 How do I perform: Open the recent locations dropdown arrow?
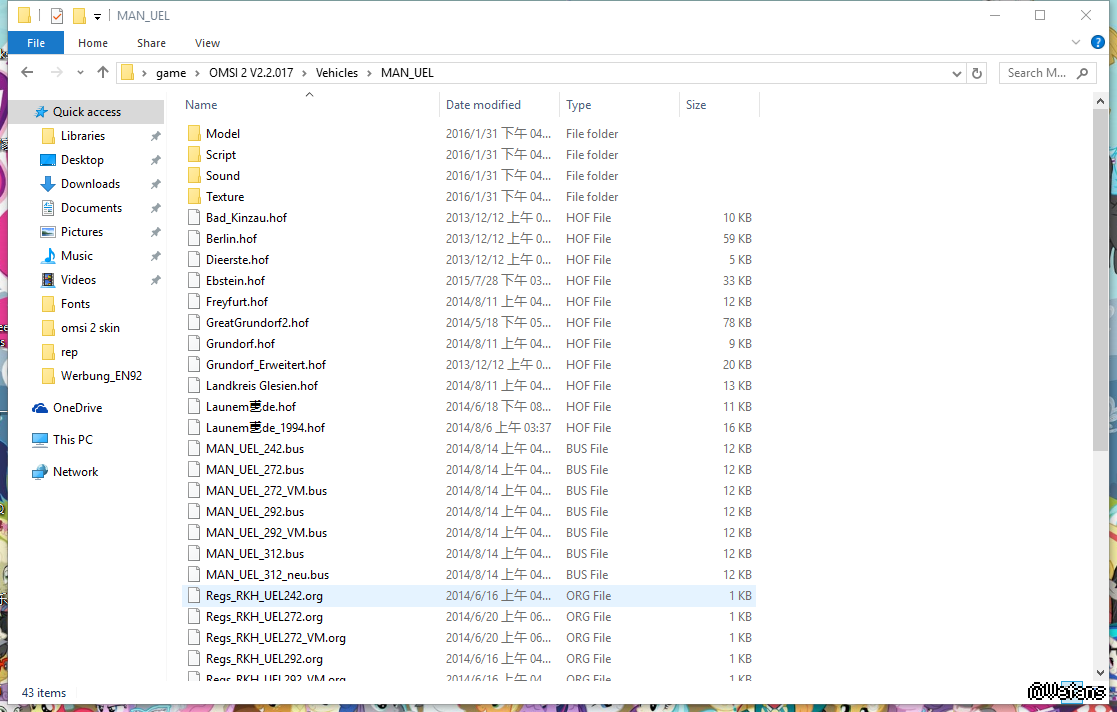[80, 73]
